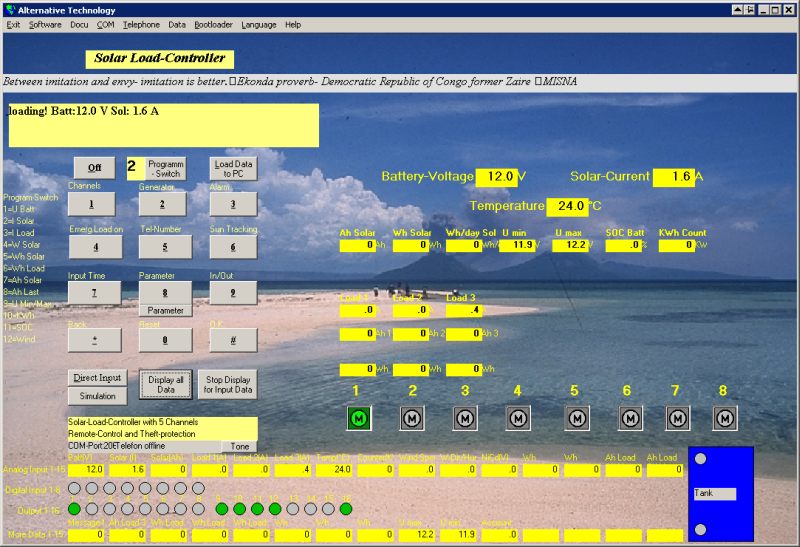Click the Temperature value field 24.0
This screenshot has height=547, width=800.
tap(567, 207)
